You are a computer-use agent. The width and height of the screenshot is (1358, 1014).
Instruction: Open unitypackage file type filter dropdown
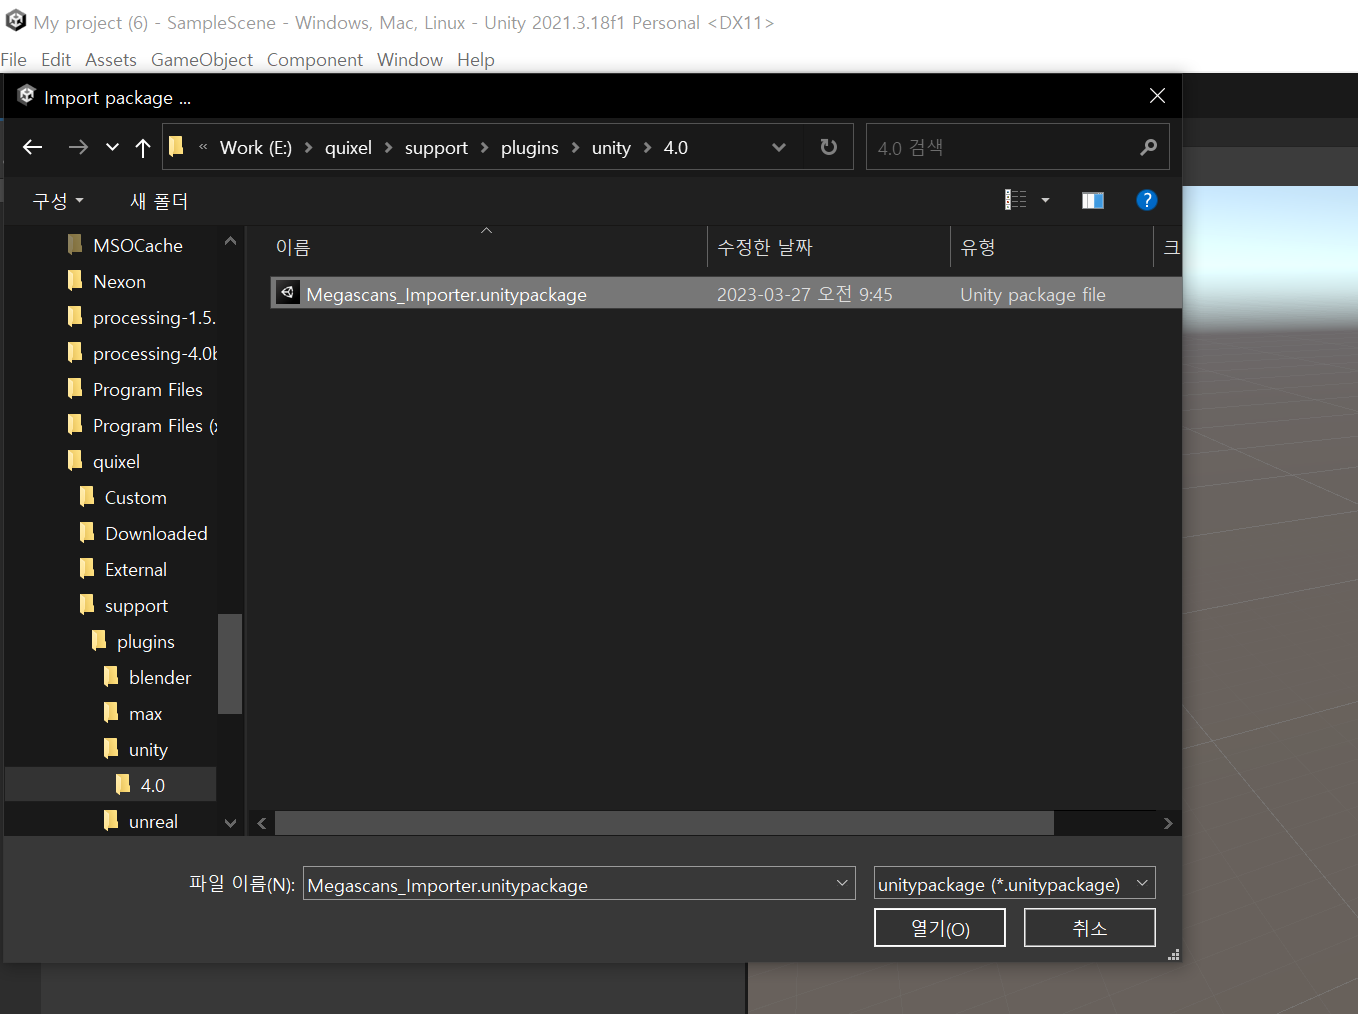[x=1014, y=883]
